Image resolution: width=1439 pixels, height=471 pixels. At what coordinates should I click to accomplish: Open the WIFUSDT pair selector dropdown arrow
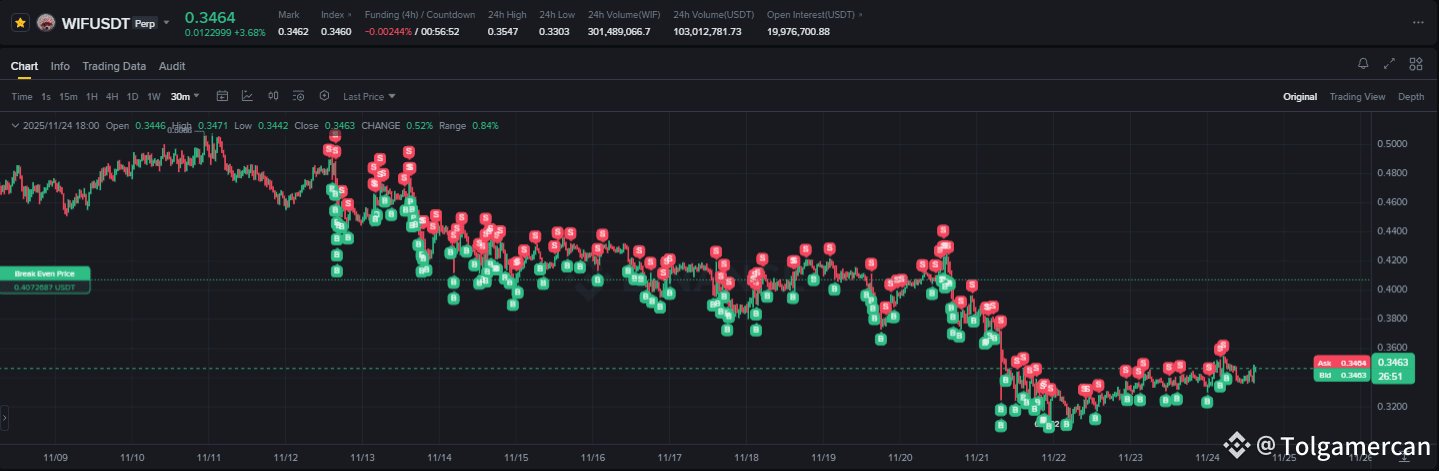tap(166, 22)
